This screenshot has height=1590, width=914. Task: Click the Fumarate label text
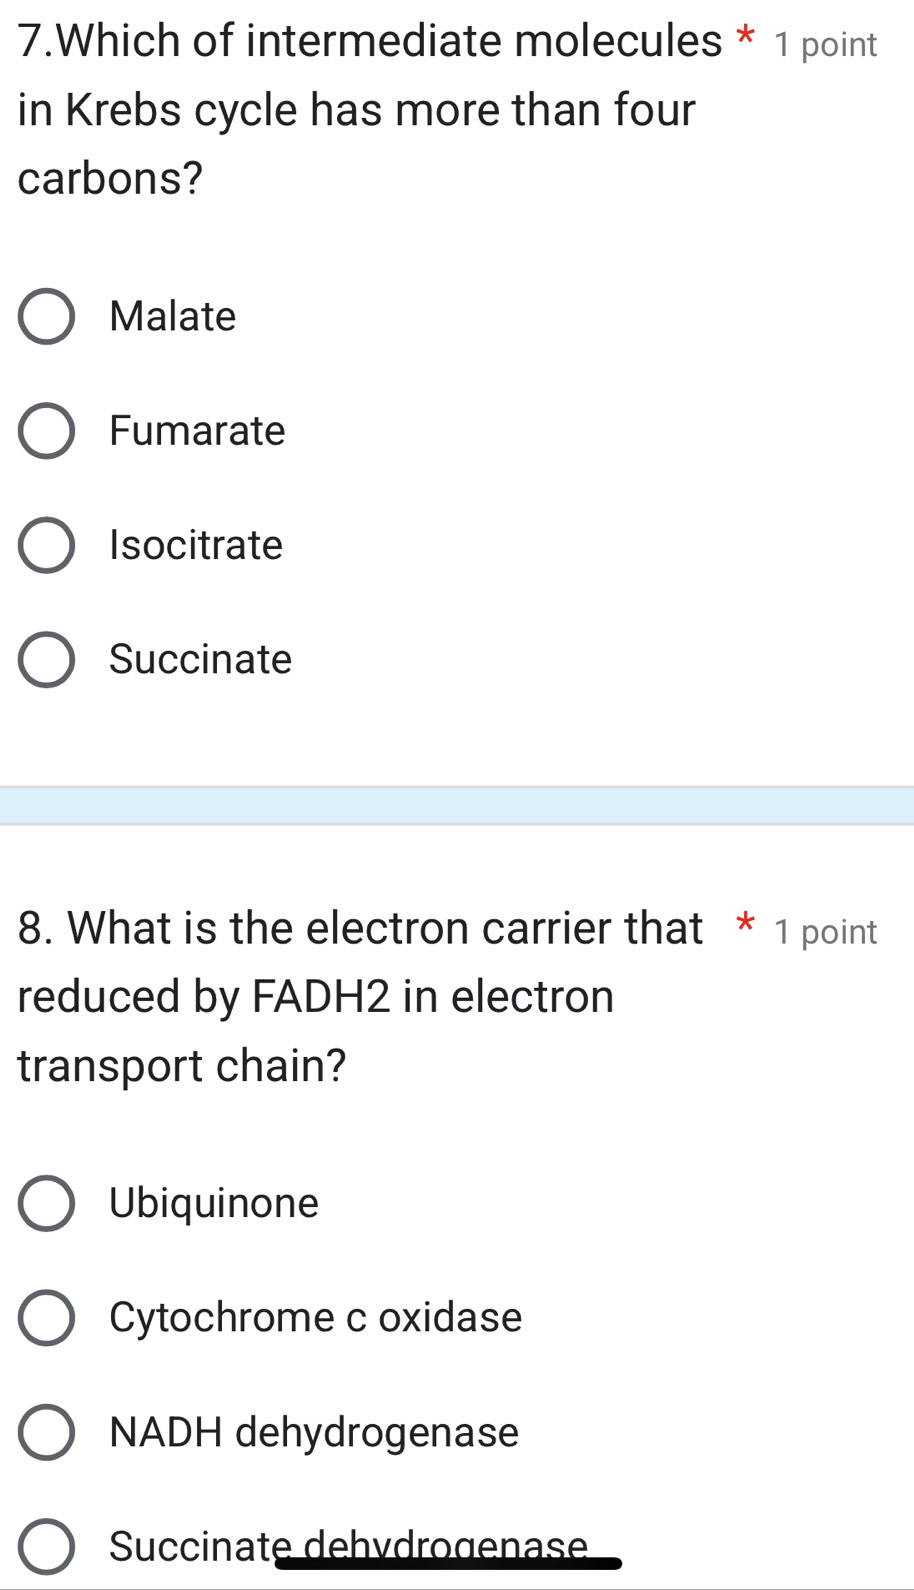tap(197, 430)
